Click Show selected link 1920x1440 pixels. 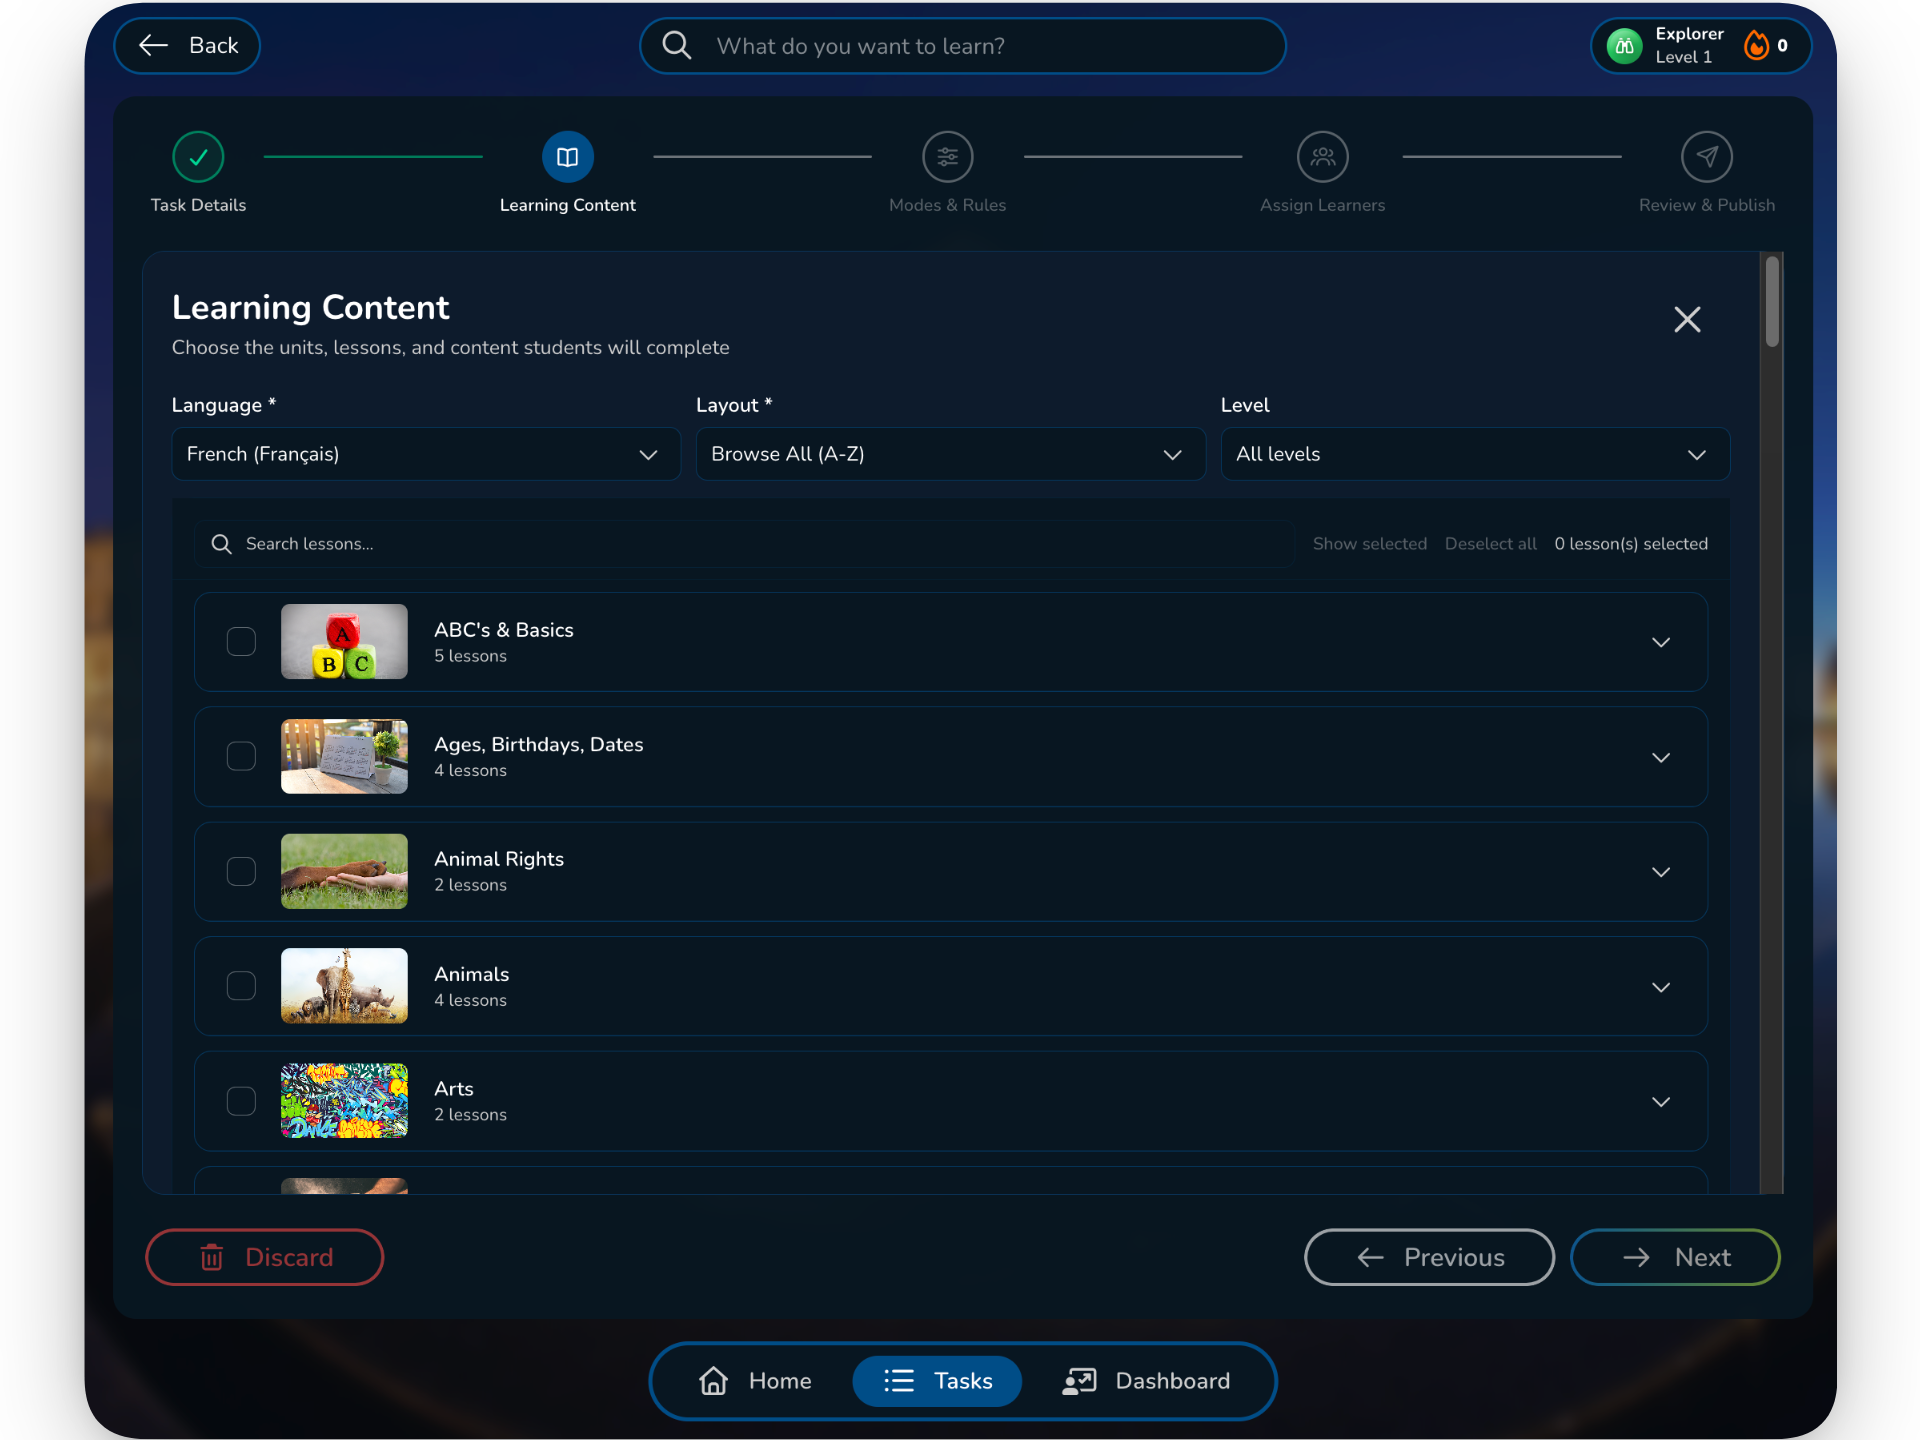coord(1369,544)
